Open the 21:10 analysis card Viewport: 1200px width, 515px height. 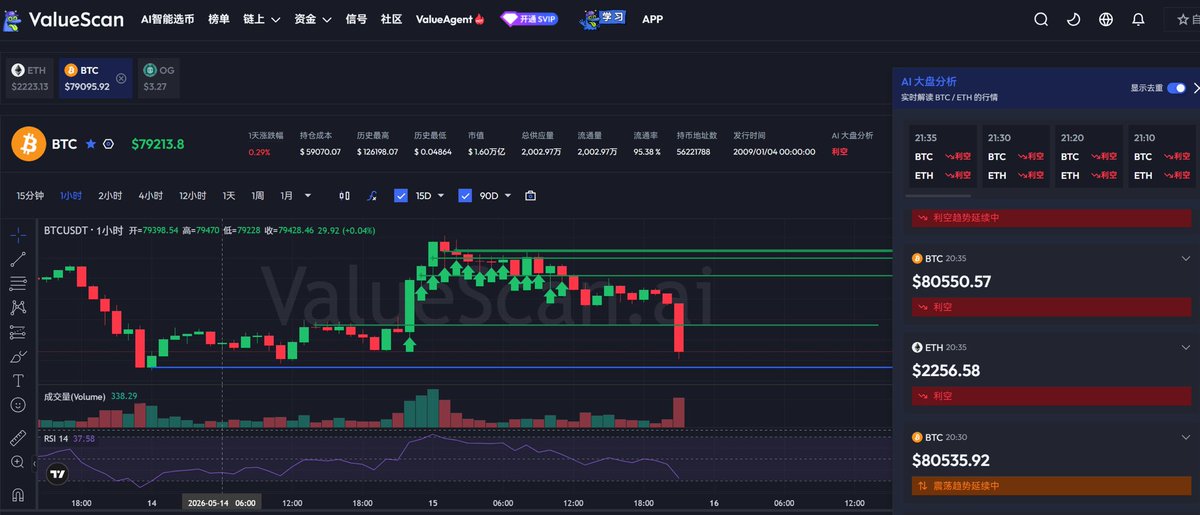[x=1161, y=157]
